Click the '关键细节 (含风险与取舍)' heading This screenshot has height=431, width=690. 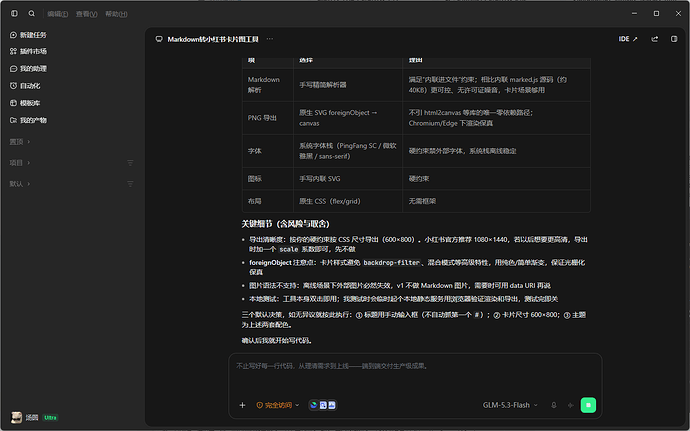click(285, 224)
